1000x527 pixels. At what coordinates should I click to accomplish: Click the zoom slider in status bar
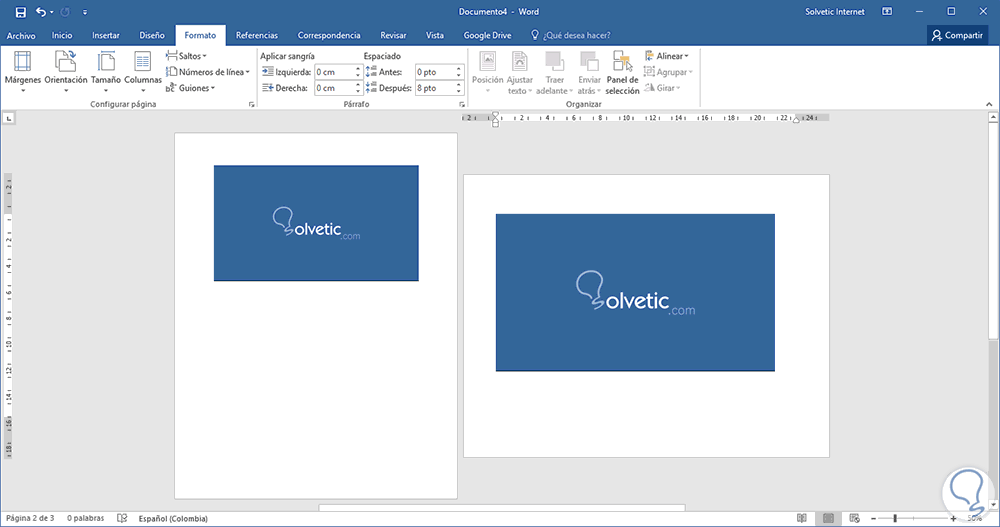coord(895,518)
